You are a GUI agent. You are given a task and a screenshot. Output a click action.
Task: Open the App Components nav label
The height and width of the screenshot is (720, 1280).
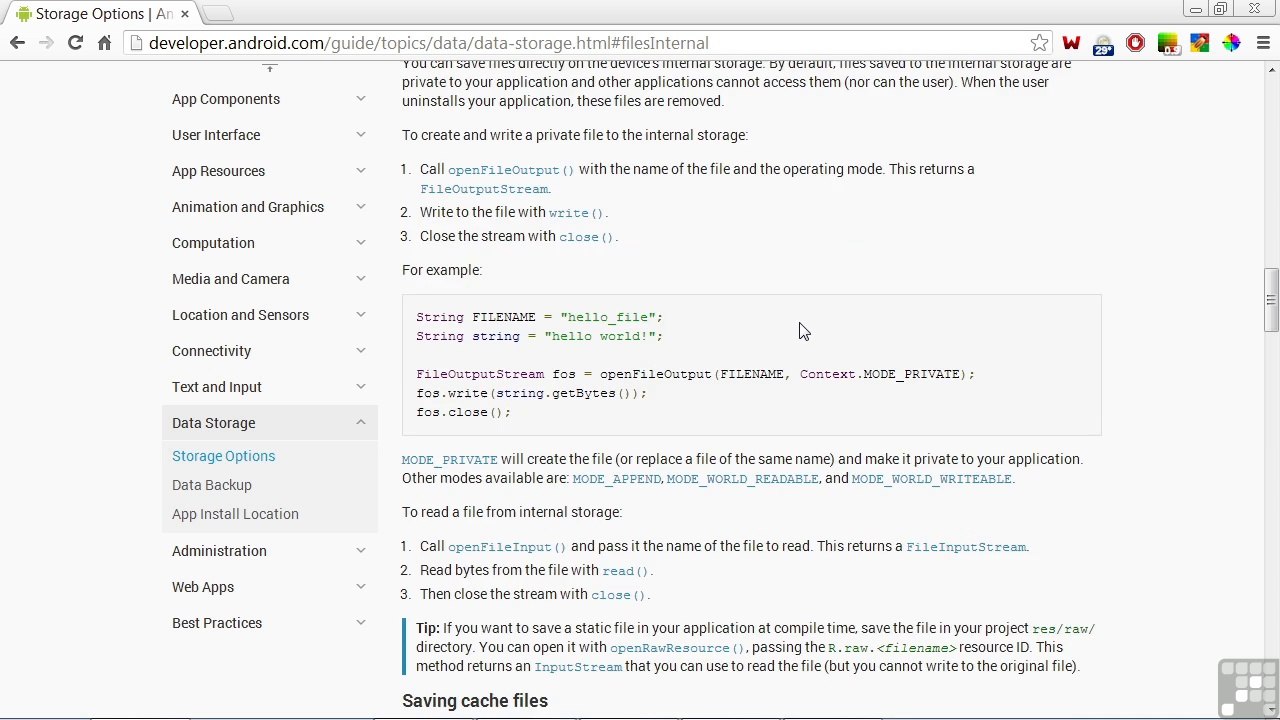[226, 99]
